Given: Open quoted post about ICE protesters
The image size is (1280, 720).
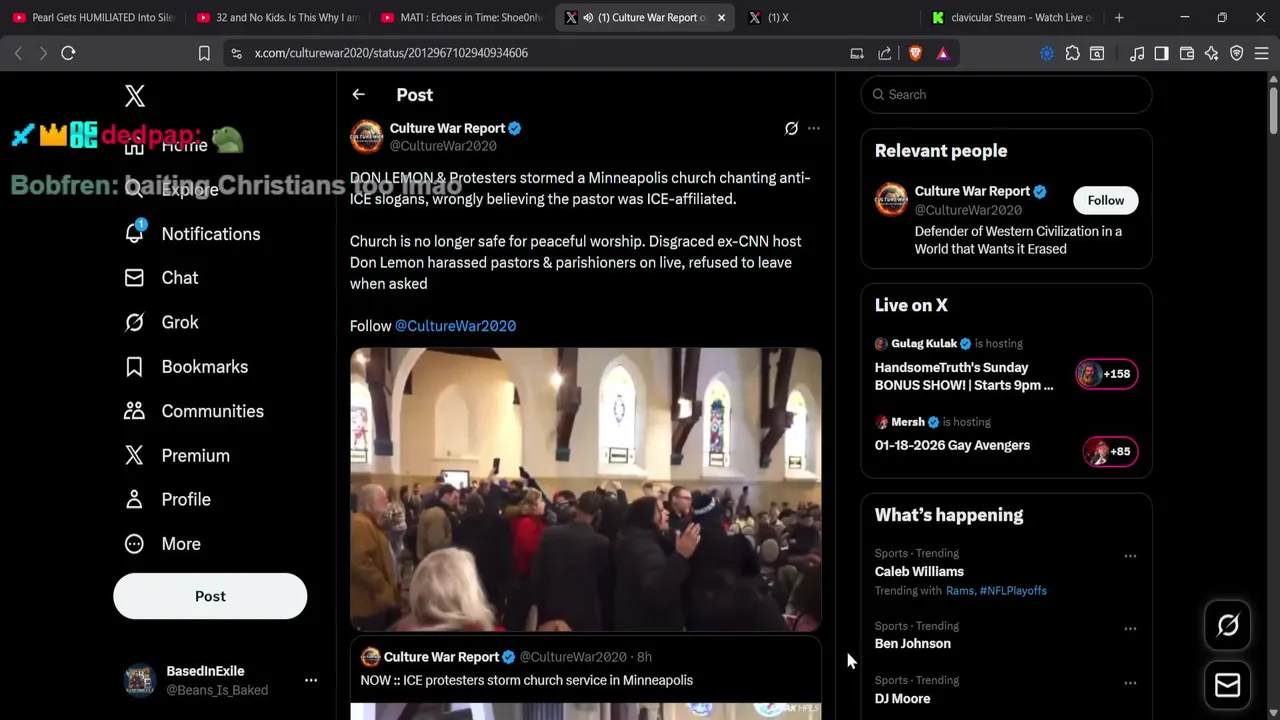Looking at the screenshot, I should pyautogui.click(x=585, y=678).
